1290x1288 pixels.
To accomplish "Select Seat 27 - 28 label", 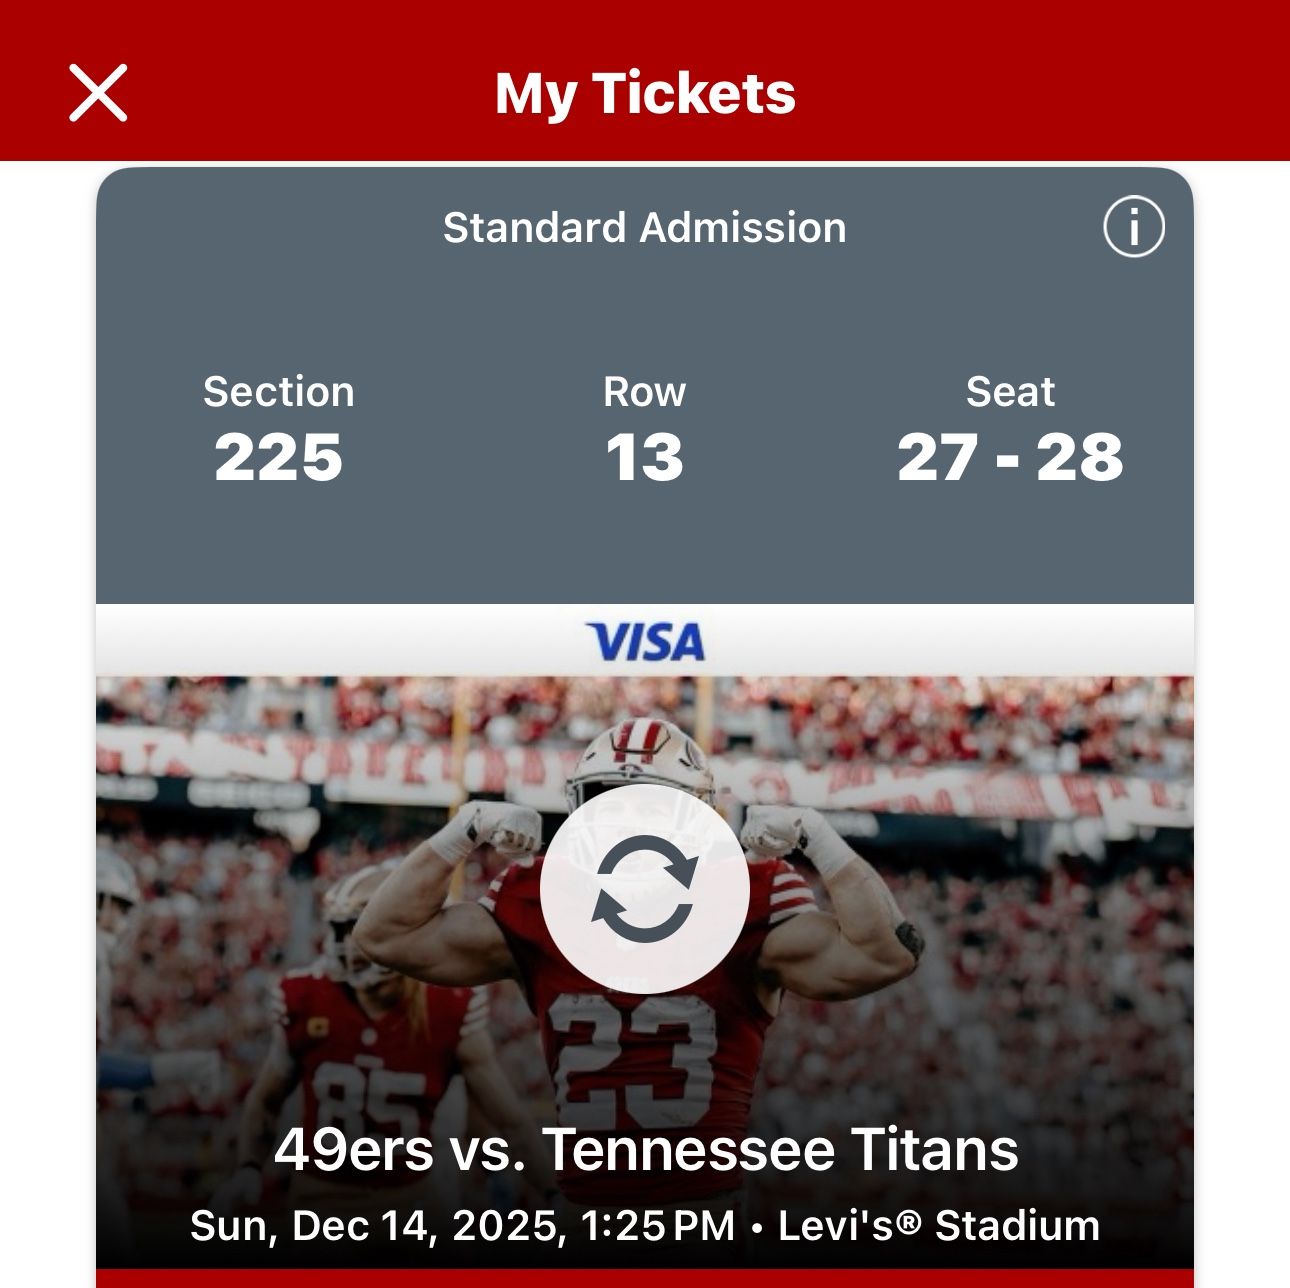I will pos(1010,430).
